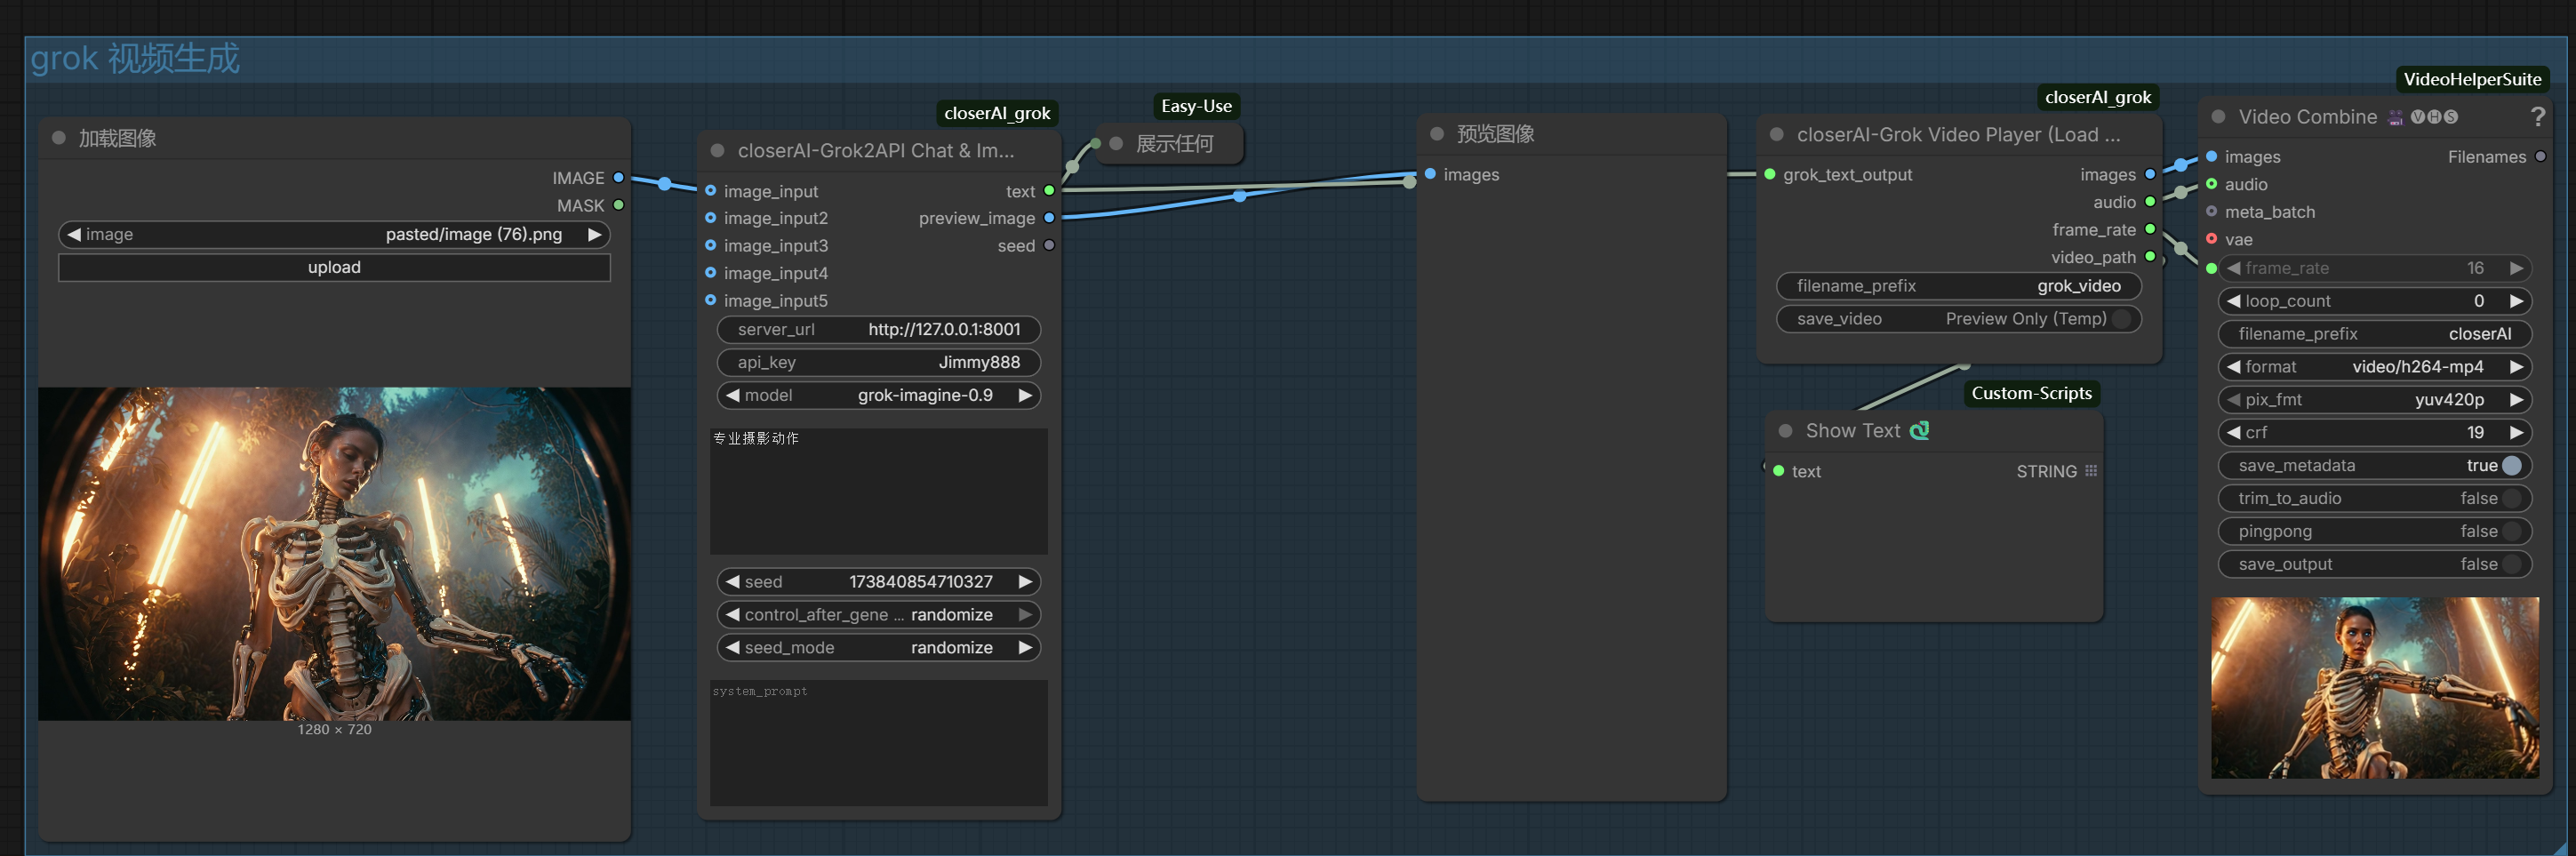The height and width of the screenshot is (856, 2576).
Task: Collapse the 预览图像 node via header dot
Action: pos(1437,134)
